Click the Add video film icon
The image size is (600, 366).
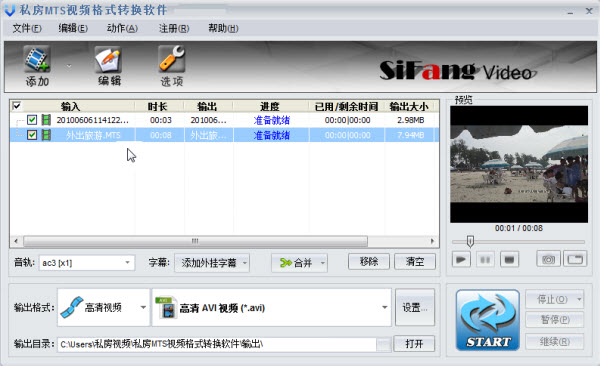[37, 59]
